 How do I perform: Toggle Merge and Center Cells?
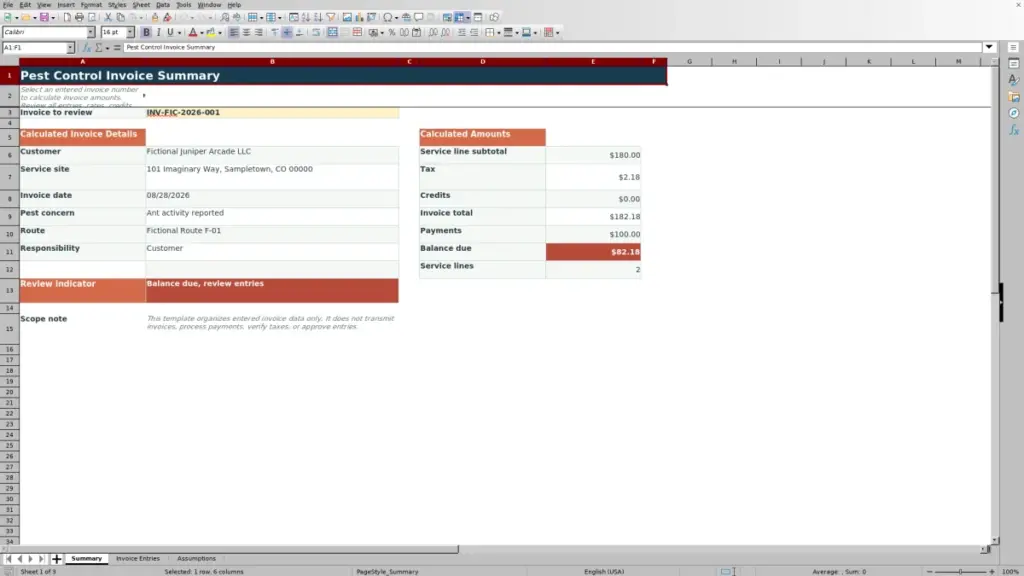click(x=332, y=33)
